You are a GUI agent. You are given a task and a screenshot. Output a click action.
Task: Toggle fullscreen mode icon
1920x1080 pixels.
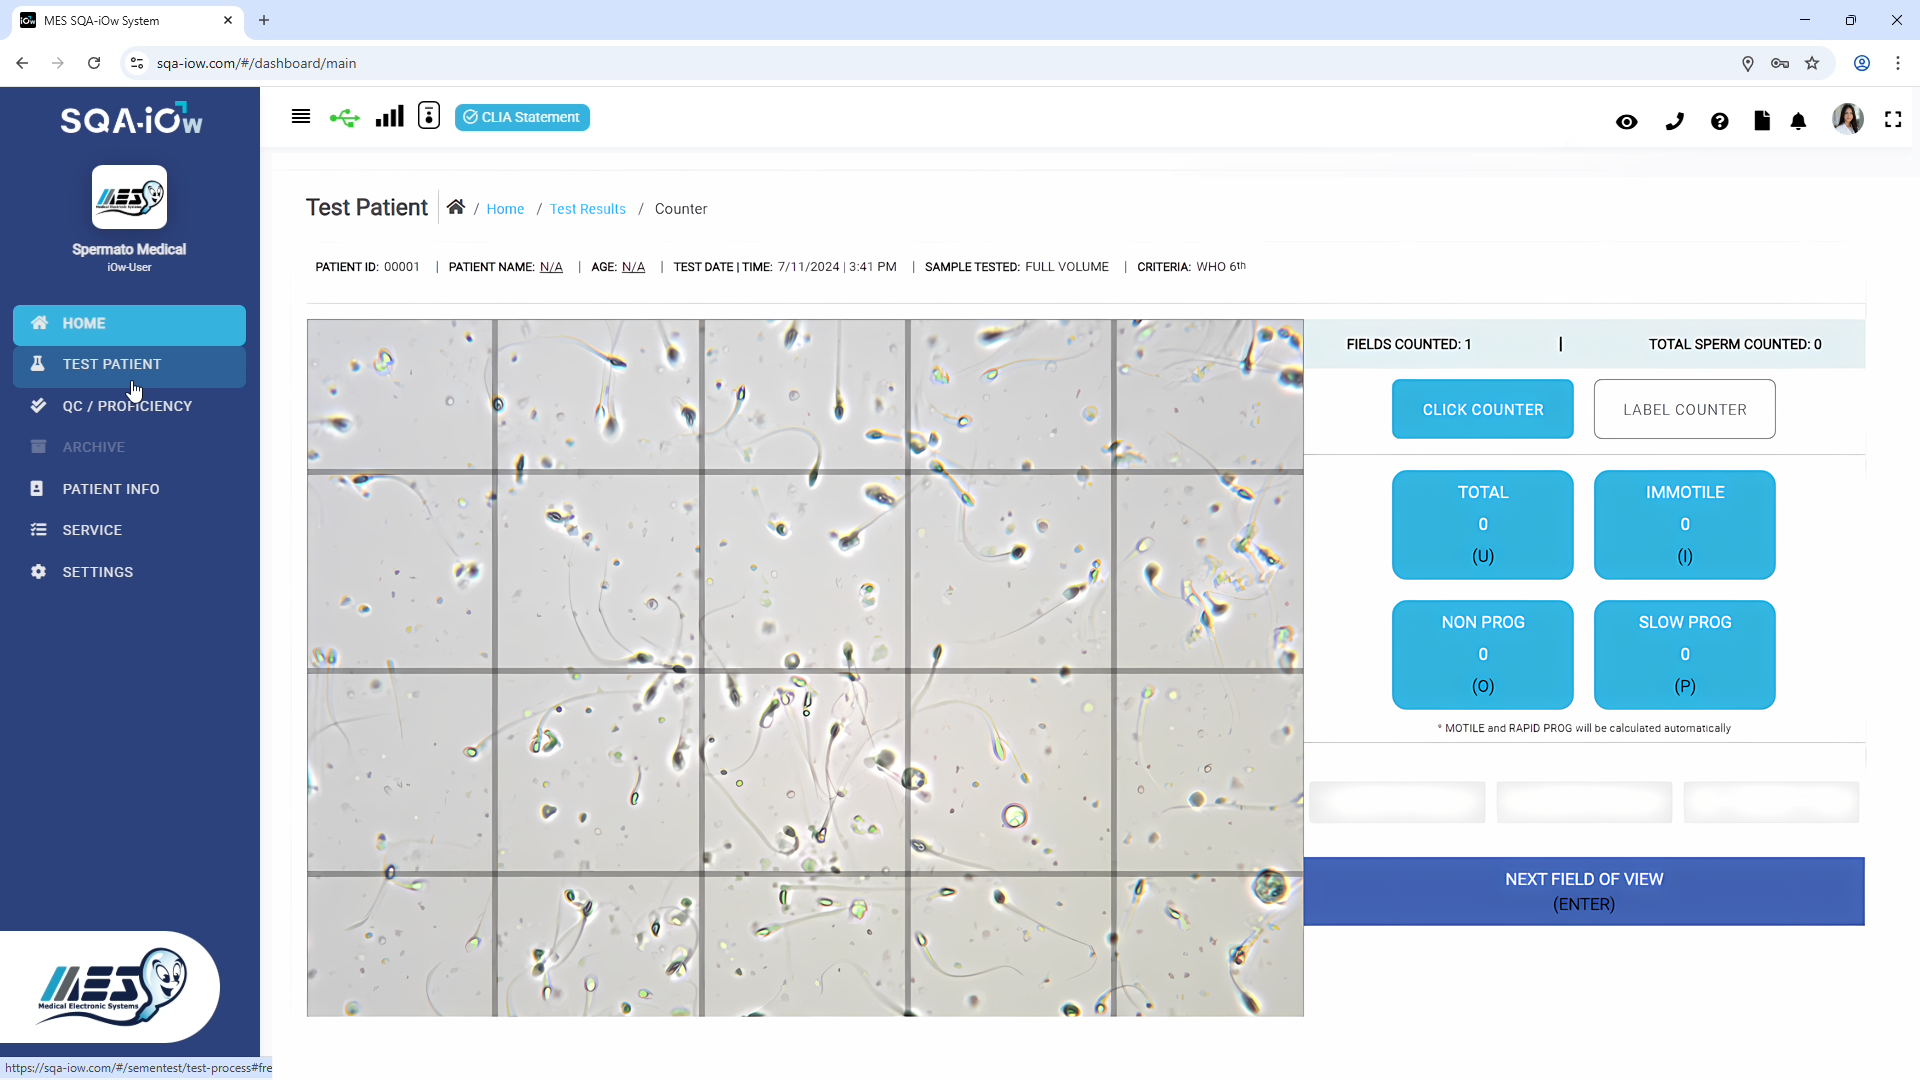[x=1893, y=120]
